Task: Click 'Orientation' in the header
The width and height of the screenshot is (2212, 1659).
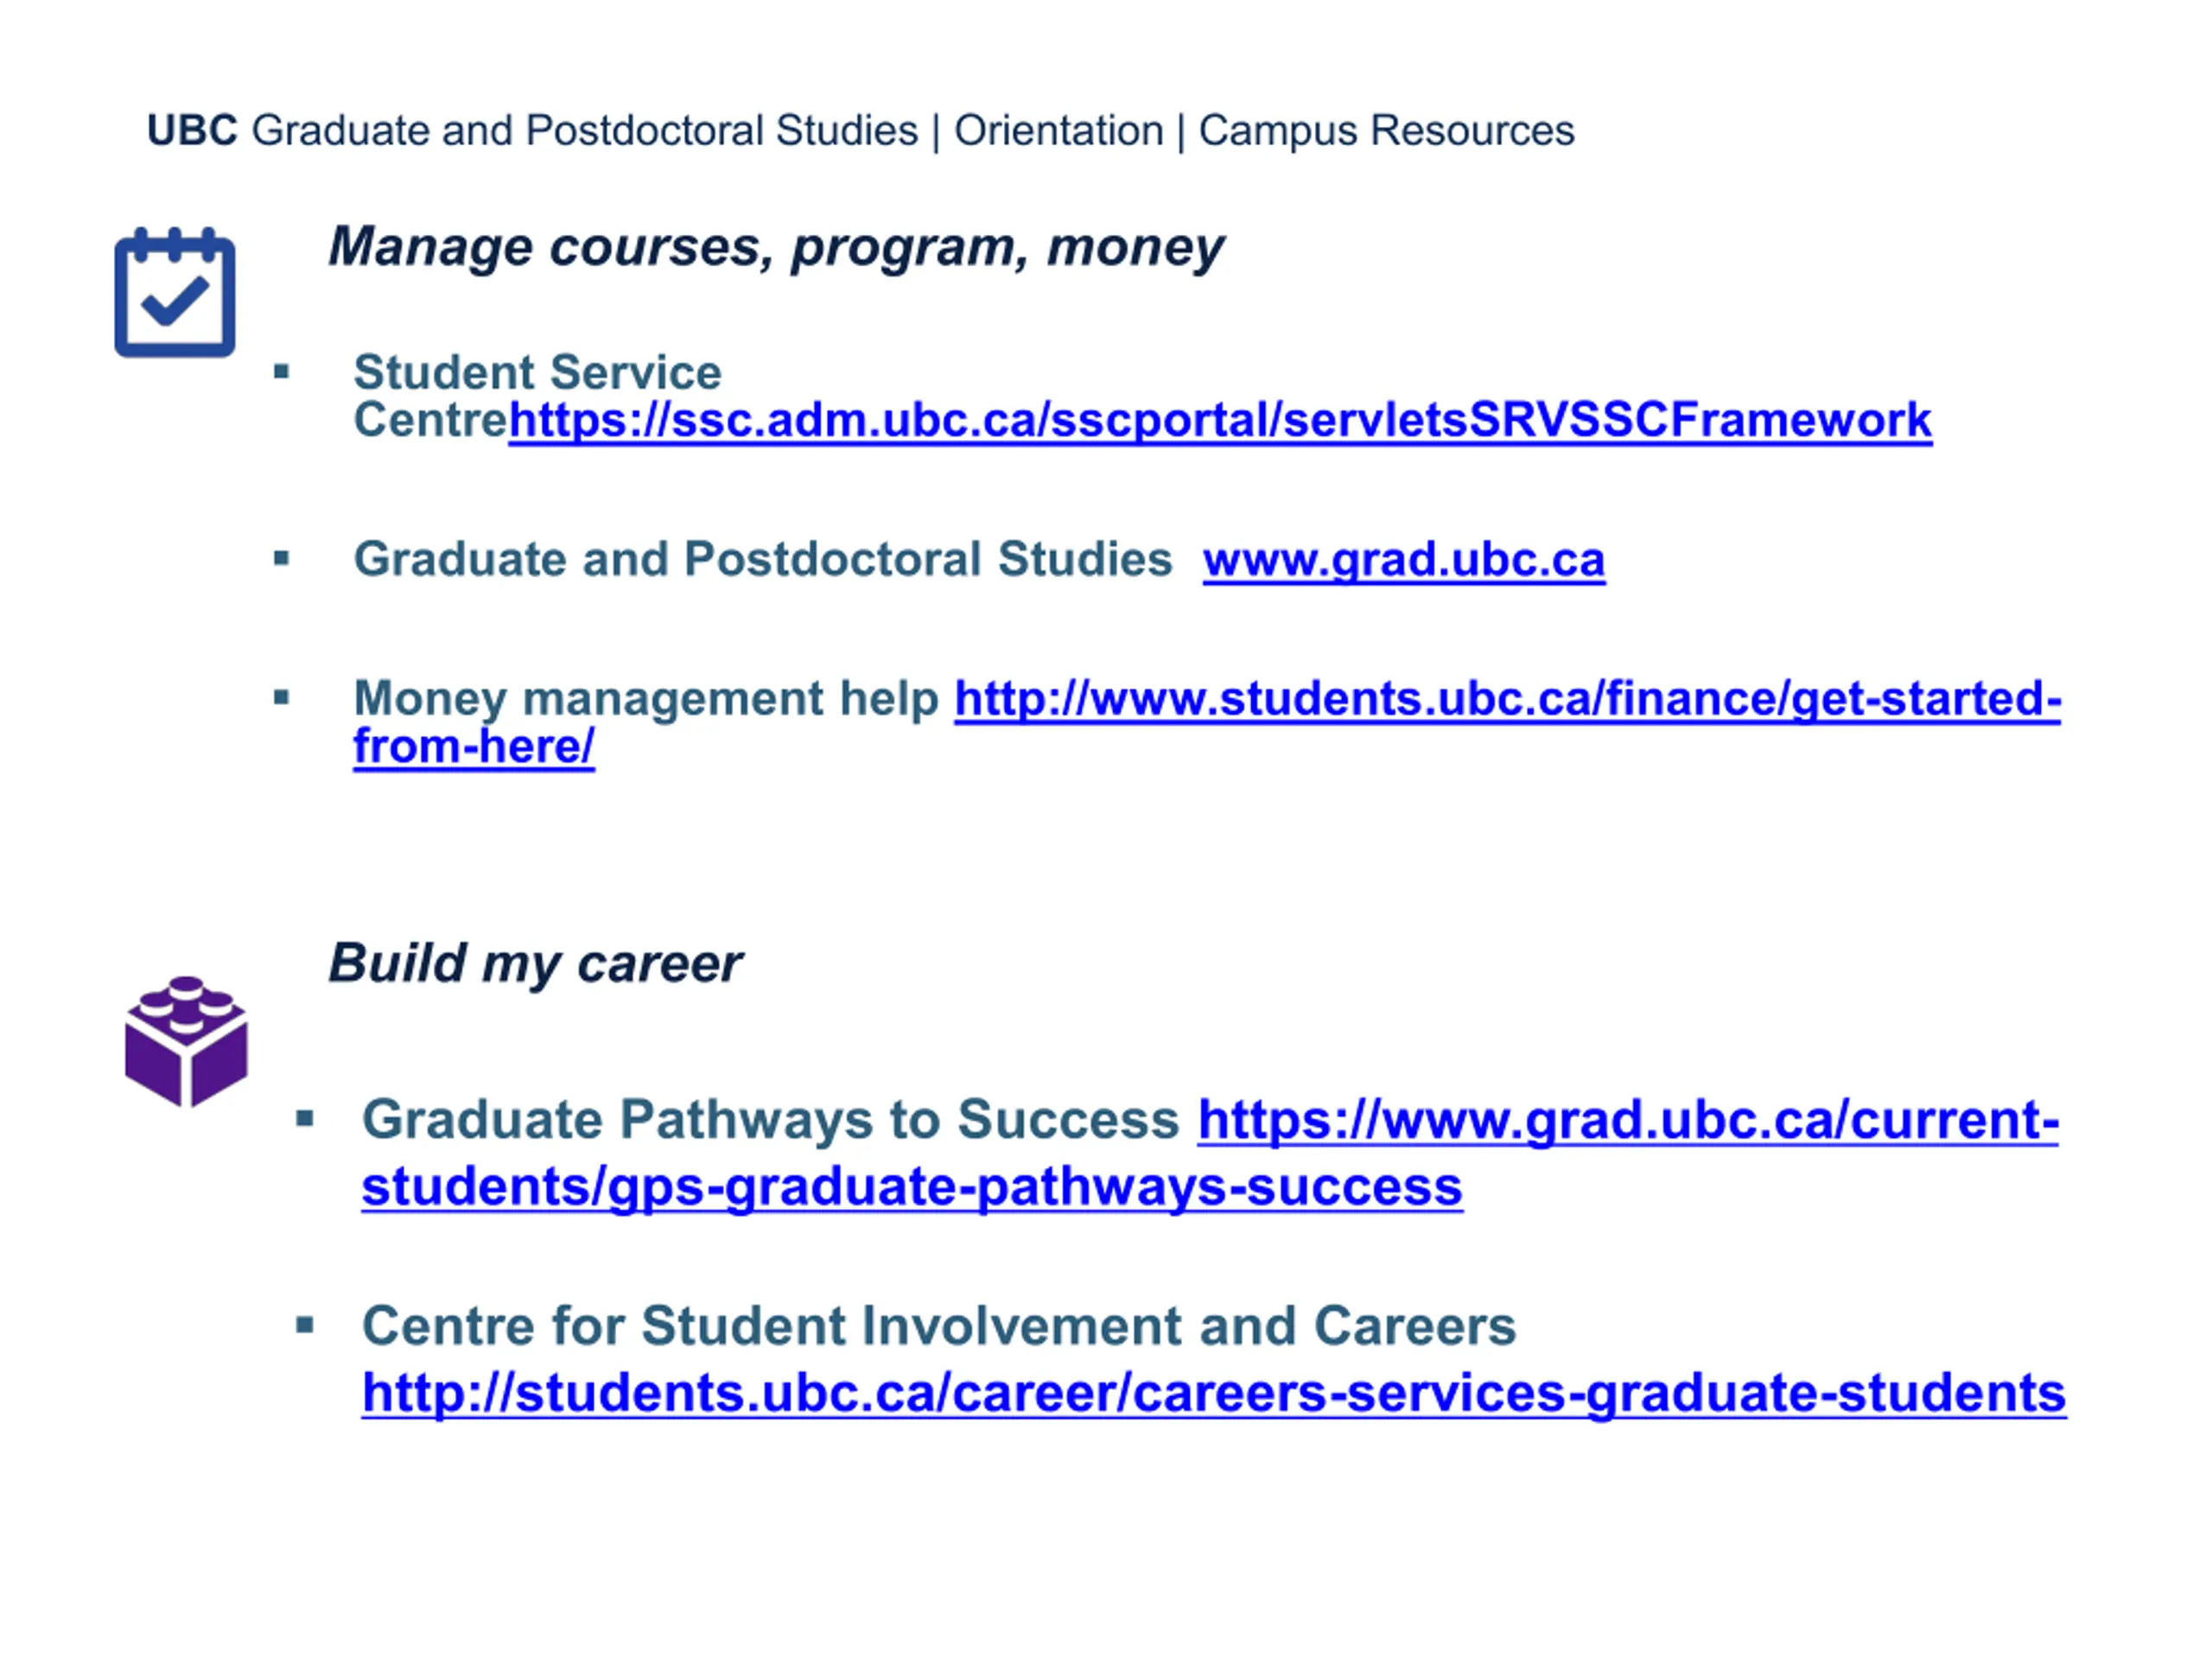Action: [1058, 131]
